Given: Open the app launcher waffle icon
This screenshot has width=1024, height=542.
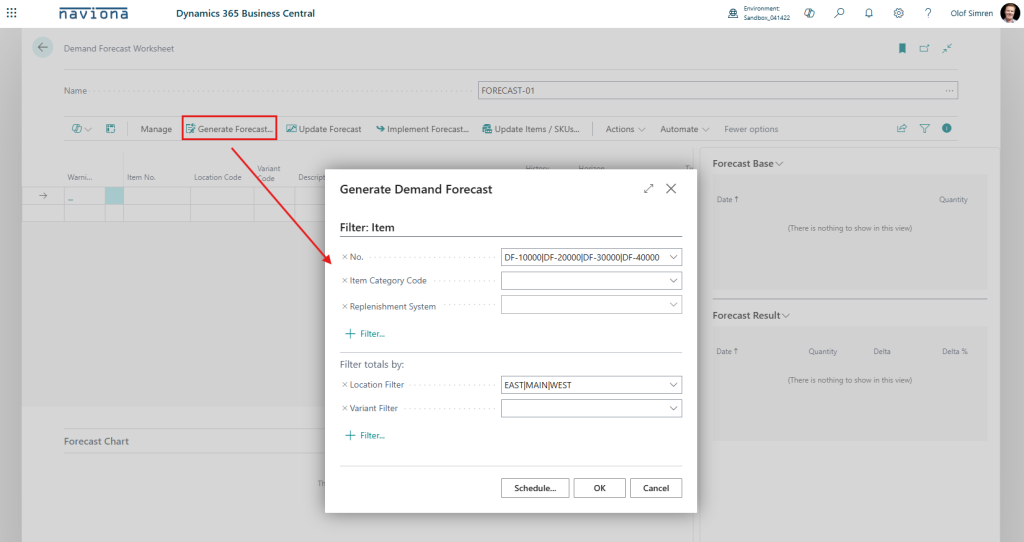Looking at the screenshot, I should point(12,13).
